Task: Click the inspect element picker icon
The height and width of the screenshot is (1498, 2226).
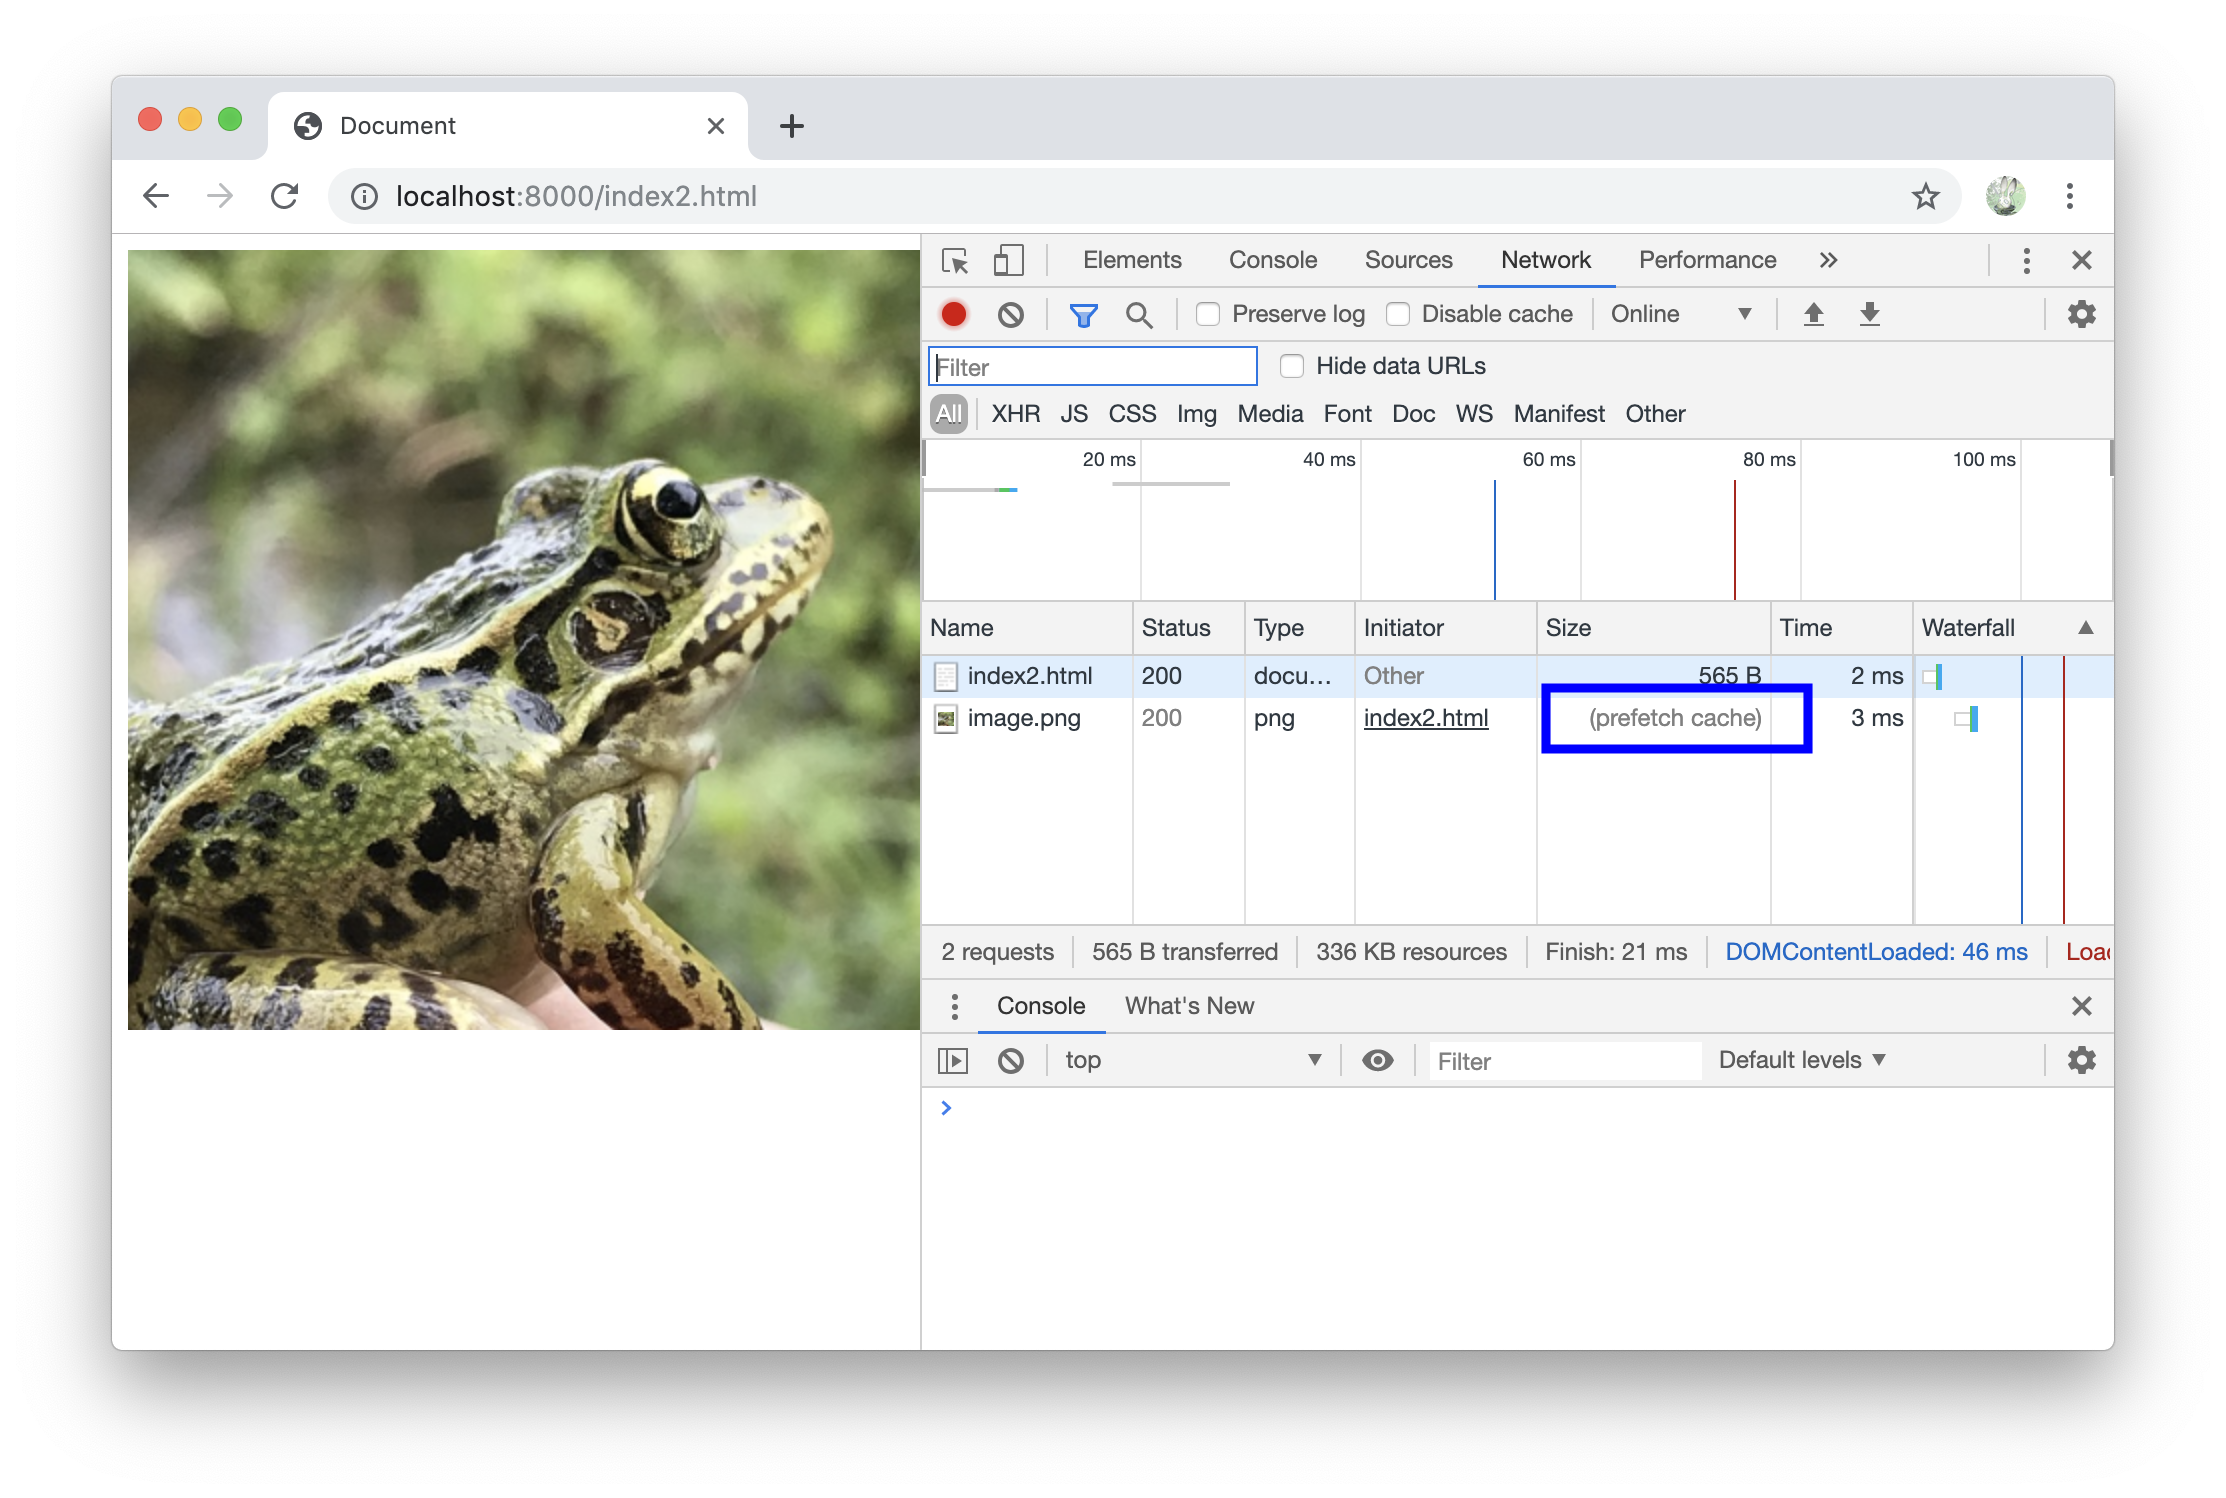Action: [955, 261]
